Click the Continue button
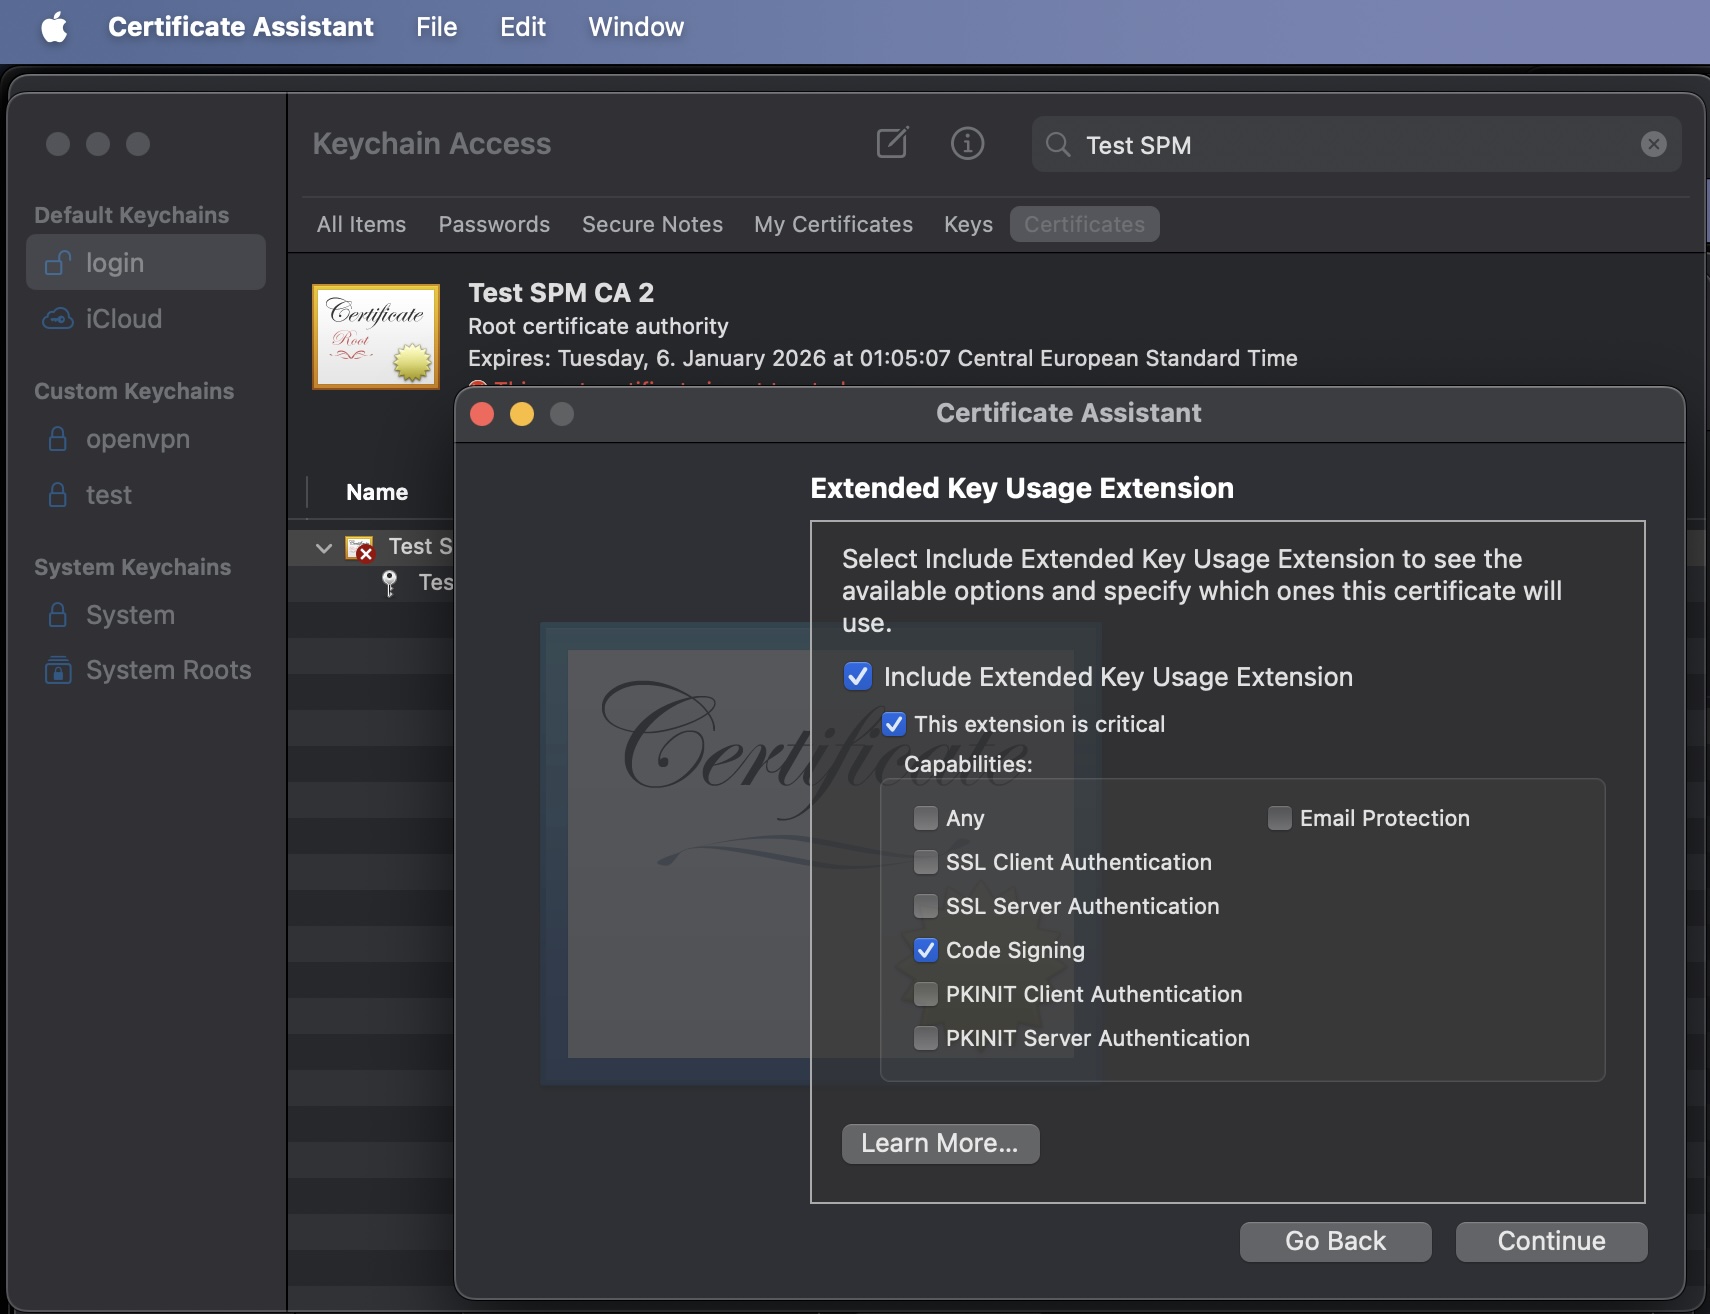 pyautogui.click(x=1551, y=1241)
